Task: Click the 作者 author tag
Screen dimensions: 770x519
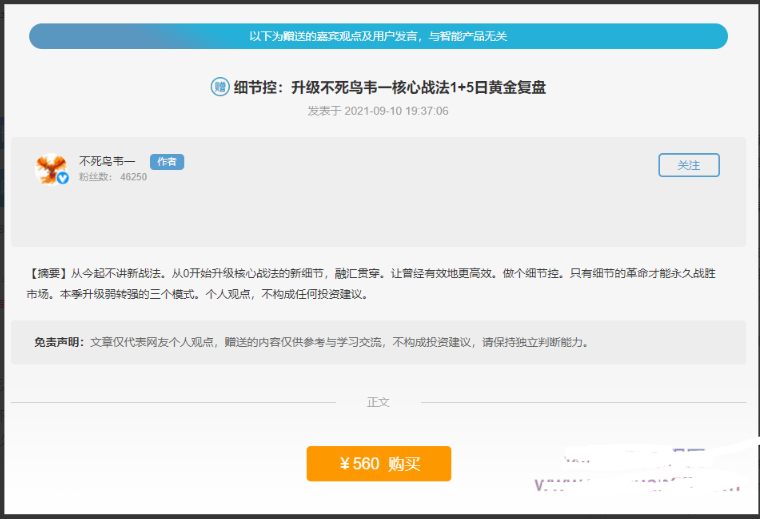Action: pos(167,162)
